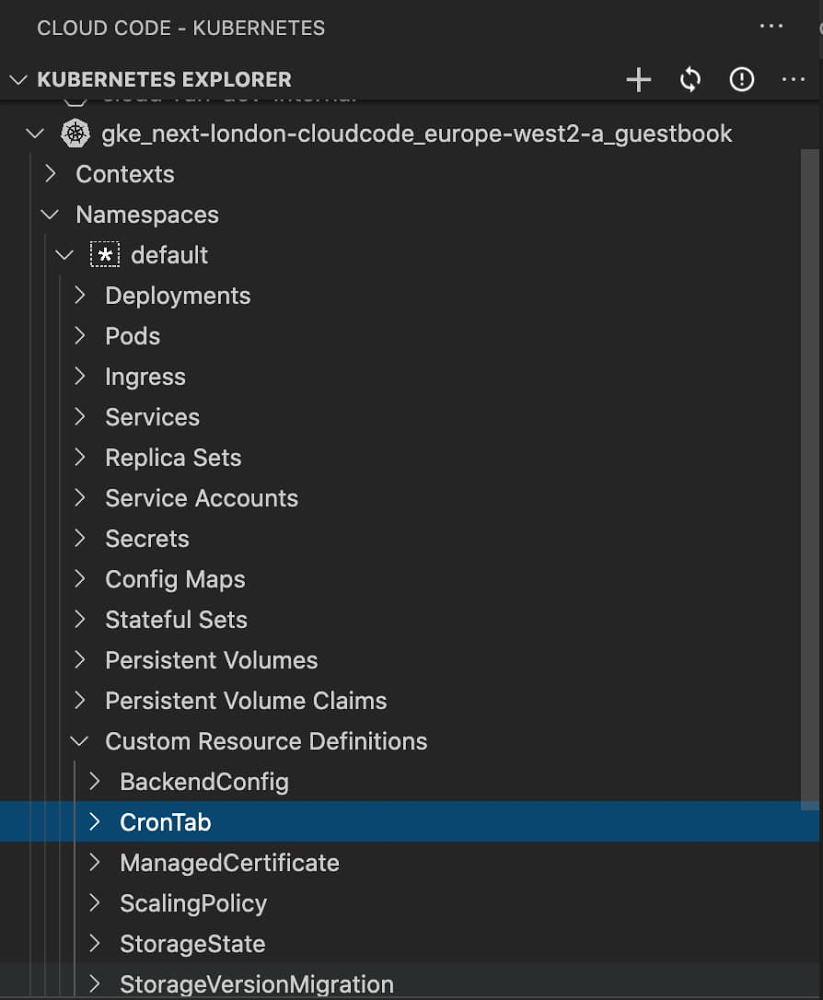
Task: Select the ManagedCertificate label
Action: coord(230,863)
